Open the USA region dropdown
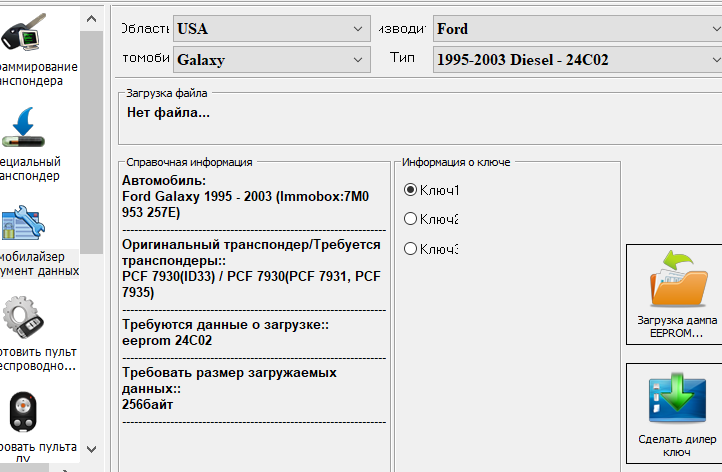Viewport: 722px width, 472px height. coord(272,29)
